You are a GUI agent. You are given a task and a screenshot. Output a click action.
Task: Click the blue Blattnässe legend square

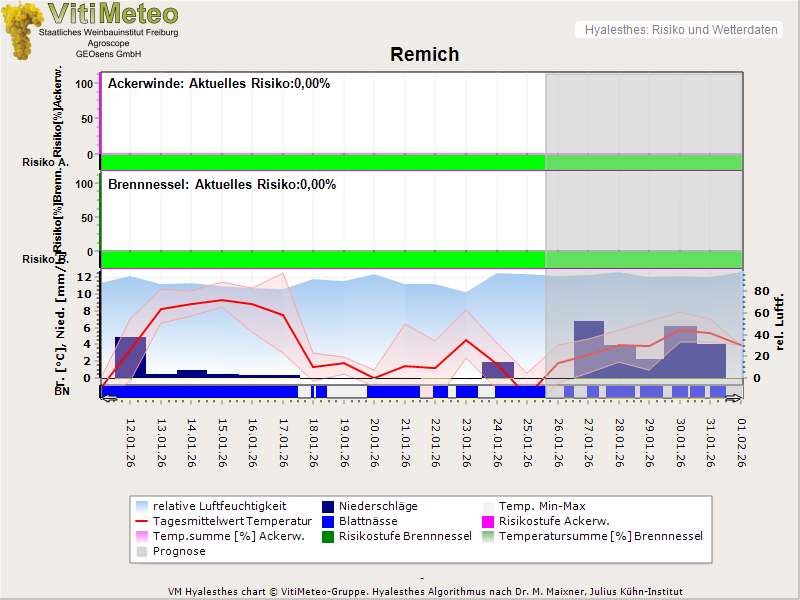pyautogui.click(x=328, y=521)
